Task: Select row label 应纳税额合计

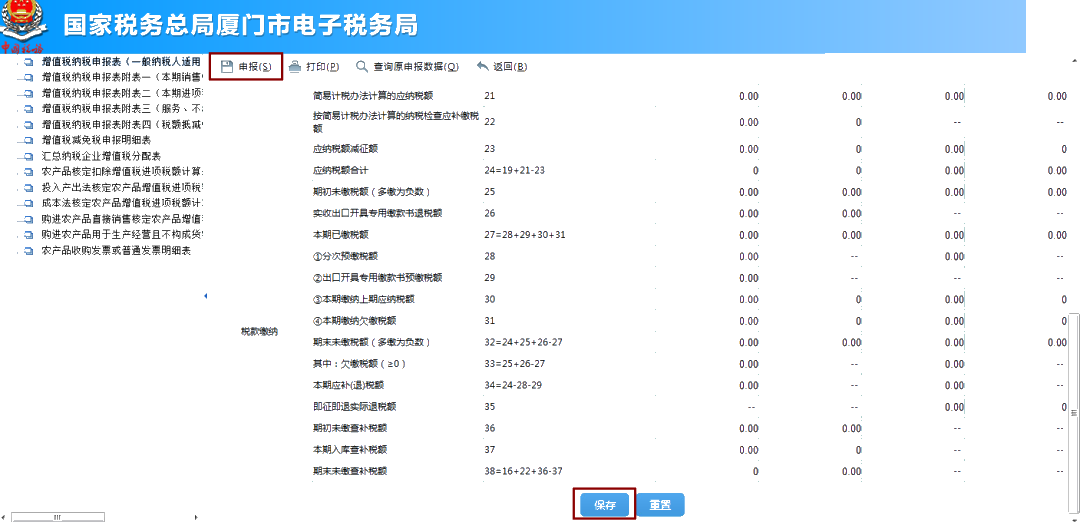Action: coord(340,170)
